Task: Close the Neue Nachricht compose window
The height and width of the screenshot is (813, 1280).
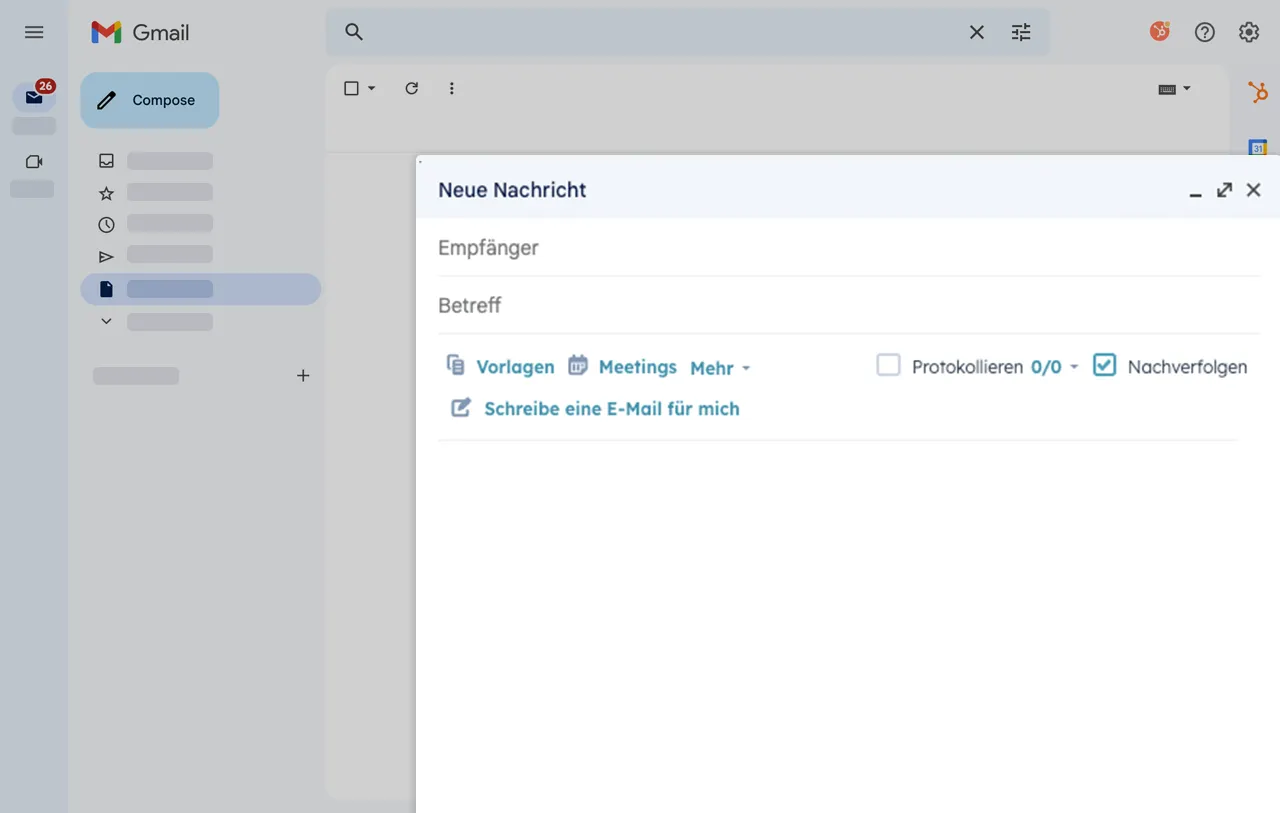Action: click(1253, 190)
